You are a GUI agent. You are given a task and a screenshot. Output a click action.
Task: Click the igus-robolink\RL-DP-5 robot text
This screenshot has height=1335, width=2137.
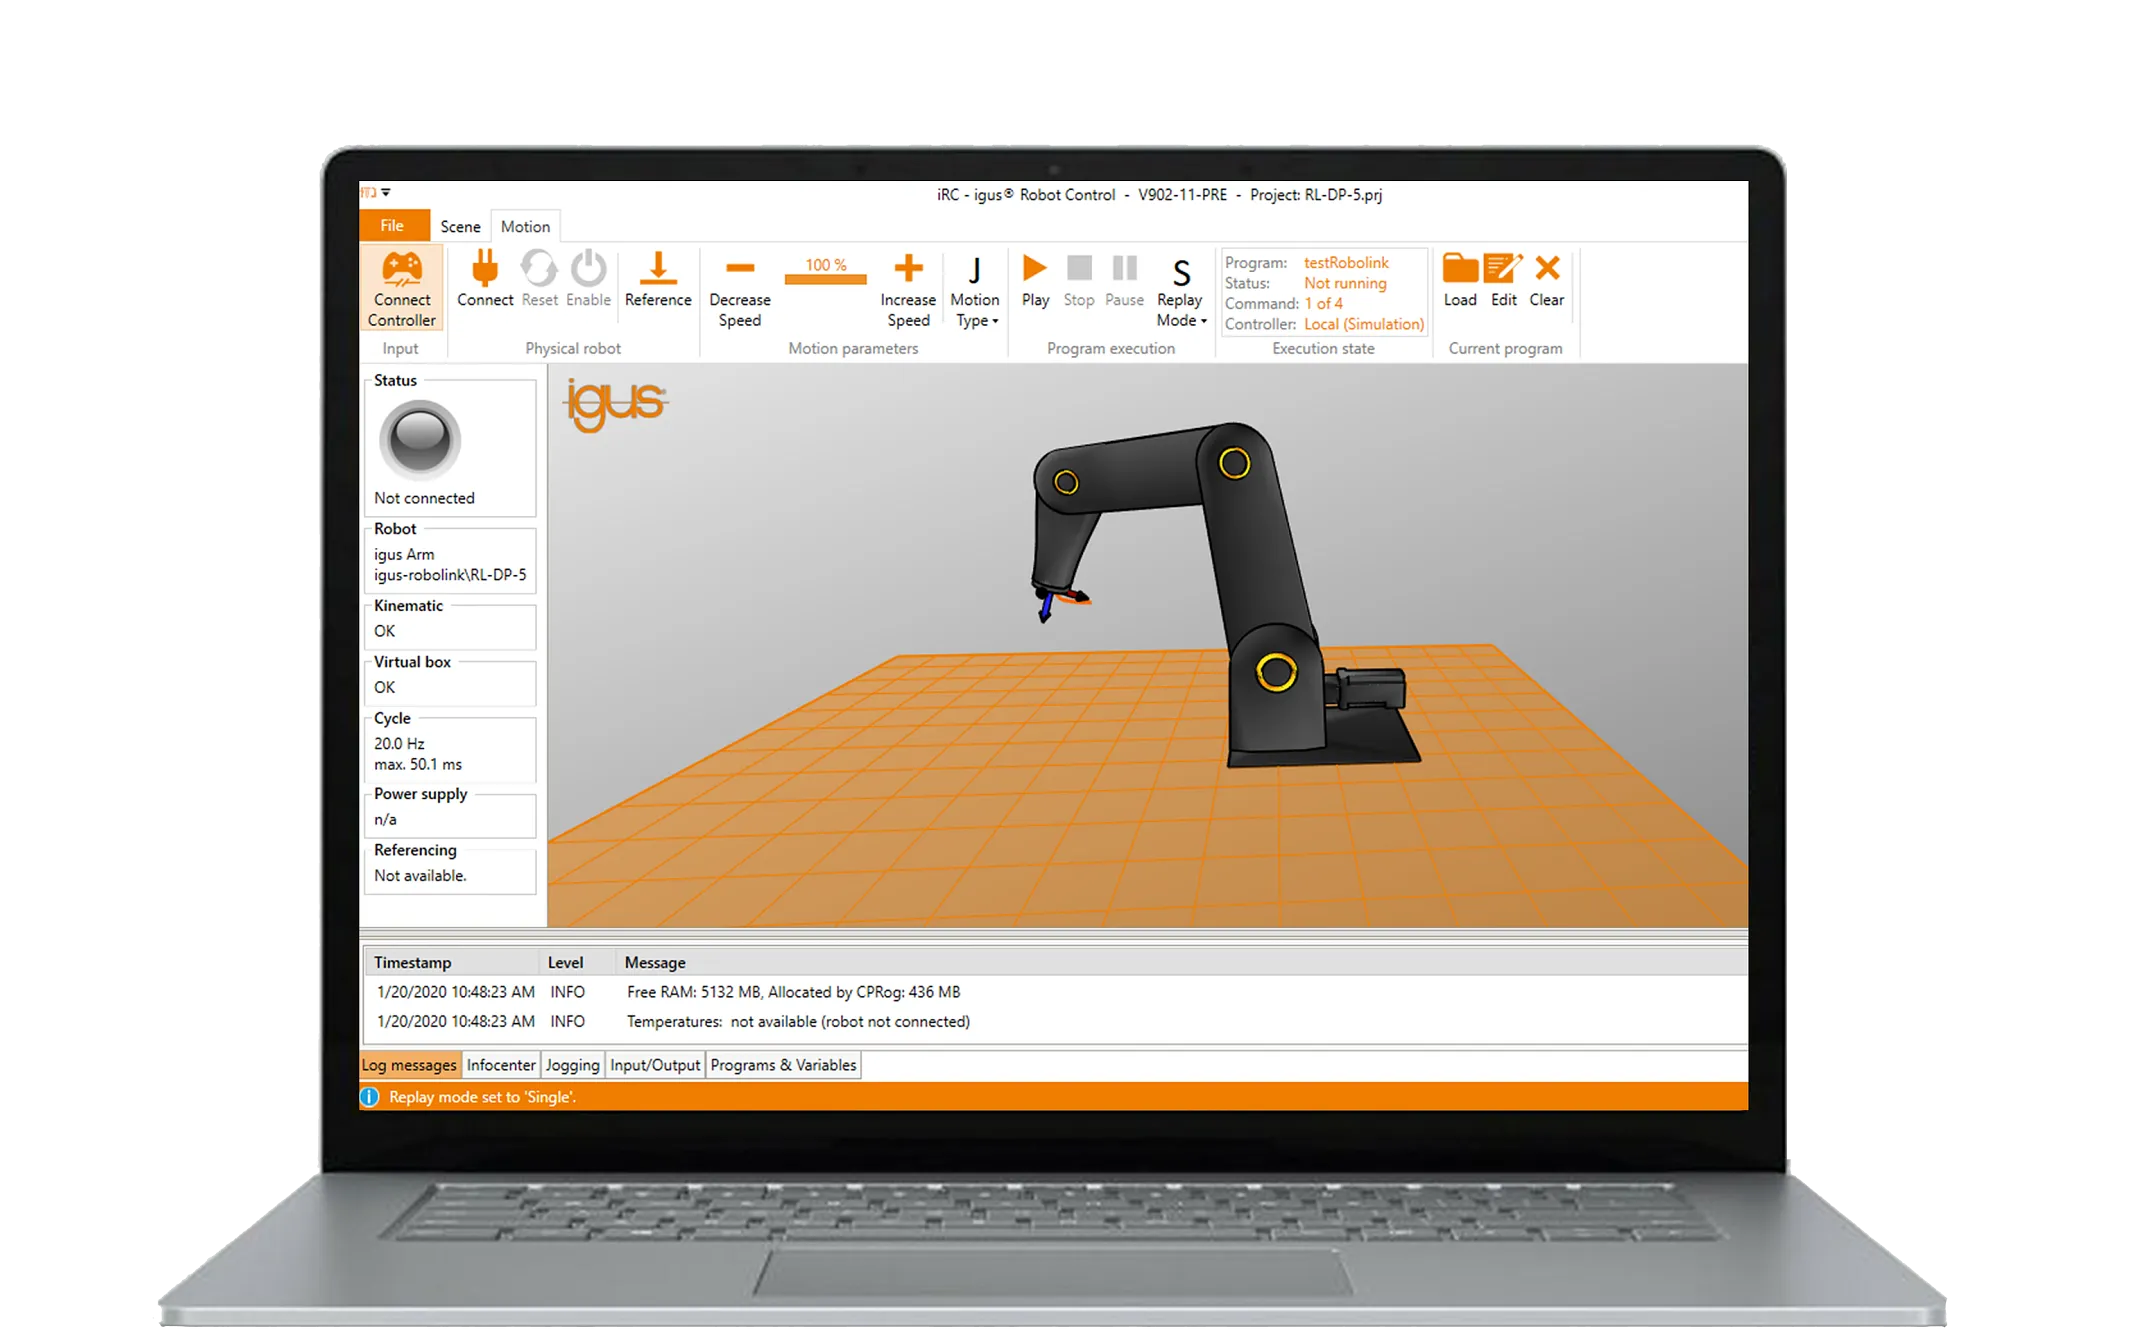coord(450,575)
